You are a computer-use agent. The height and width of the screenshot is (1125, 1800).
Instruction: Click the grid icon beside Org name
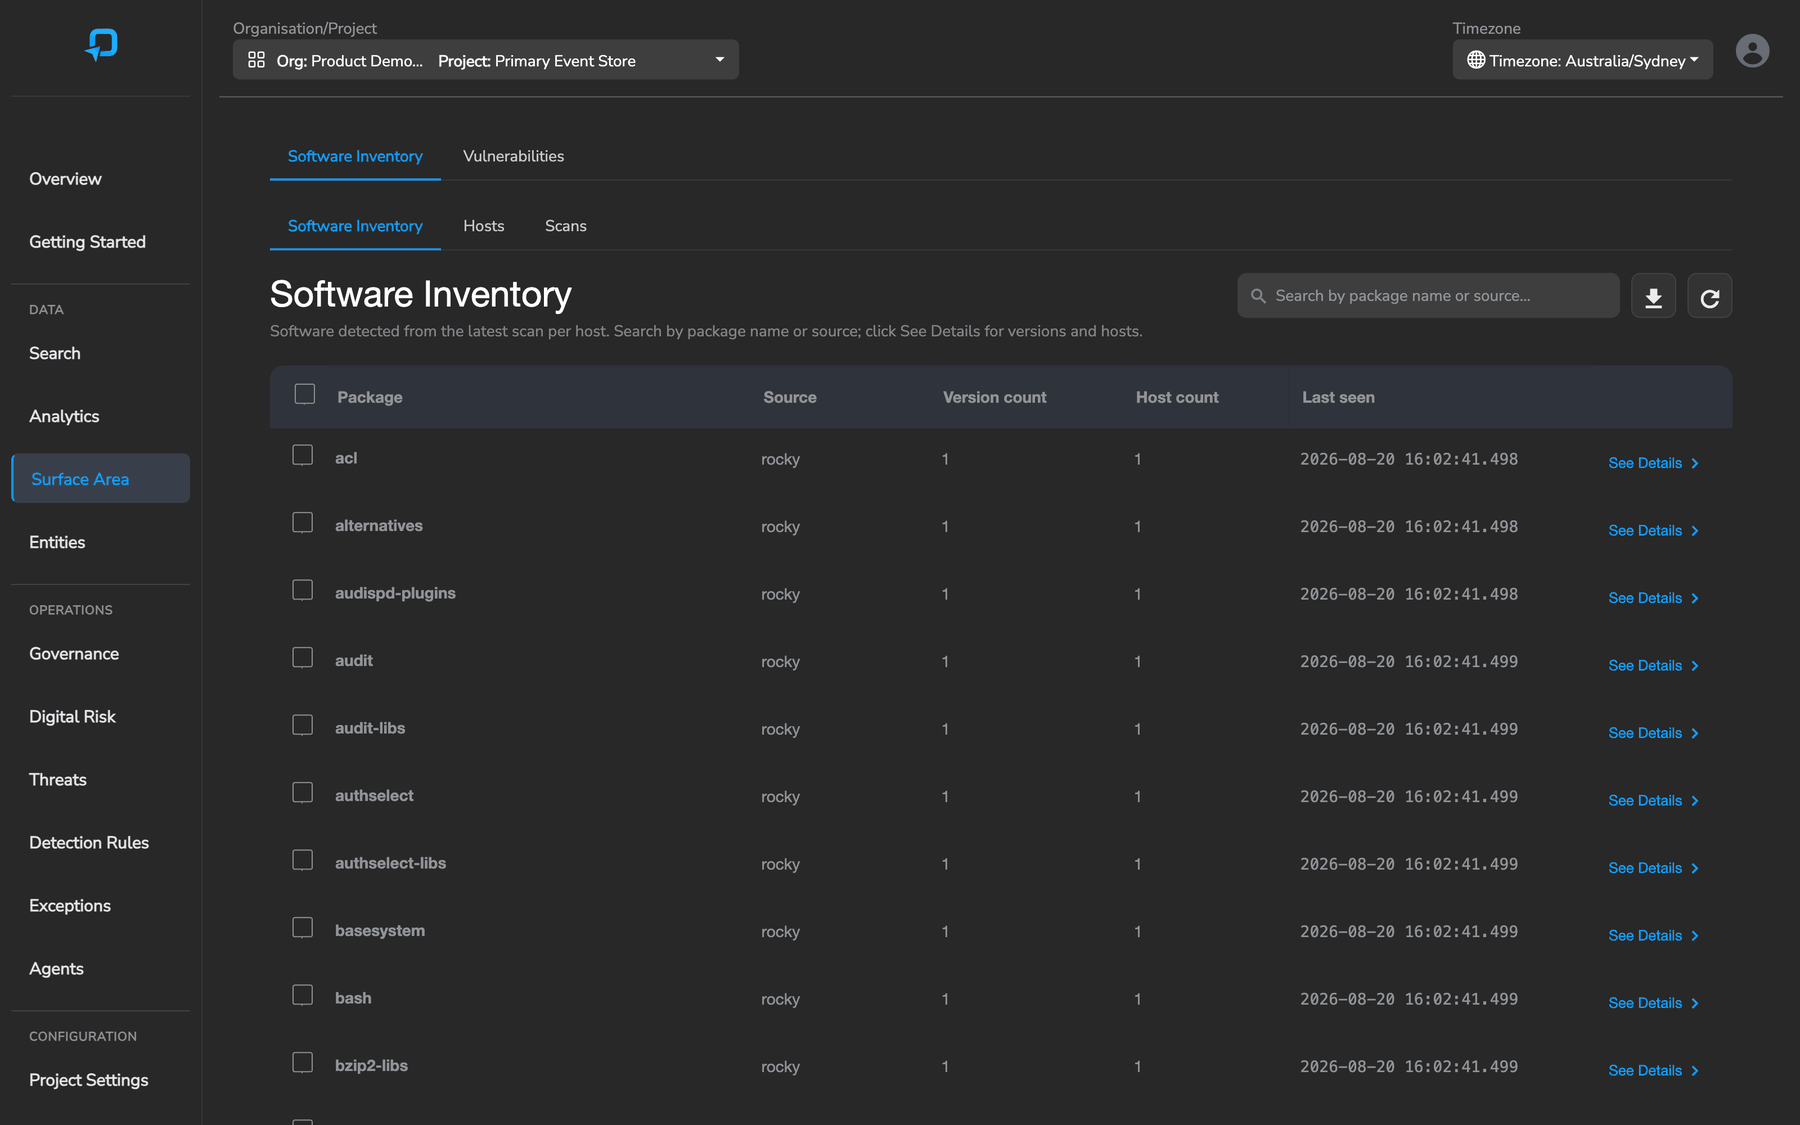click(256, 60)
